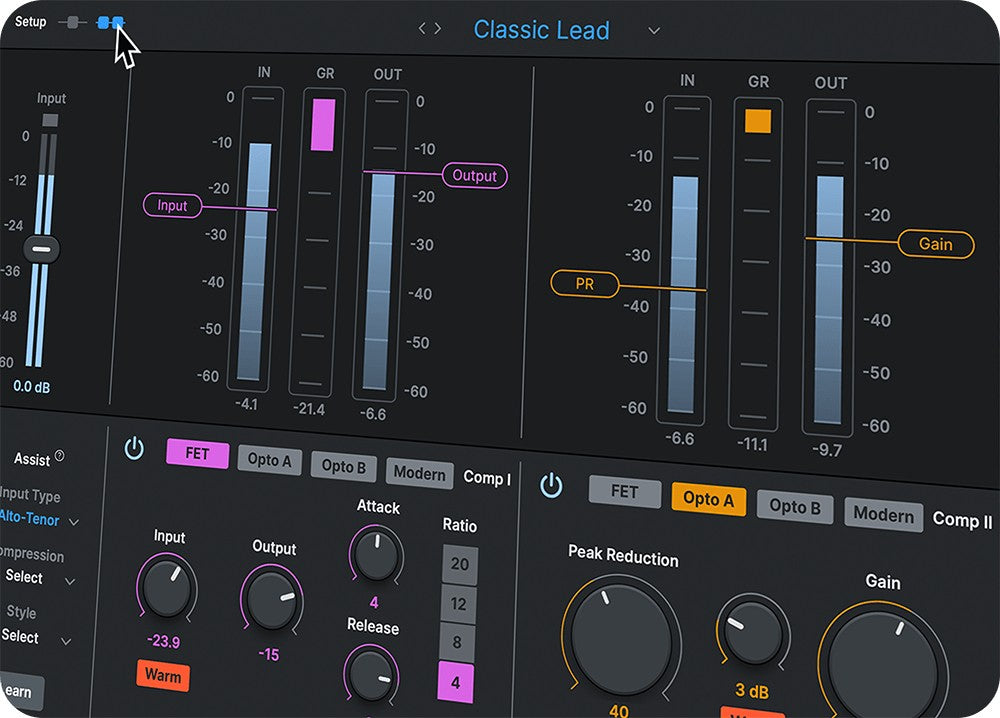Select Opto B mode for Comp I

[344, 467]
